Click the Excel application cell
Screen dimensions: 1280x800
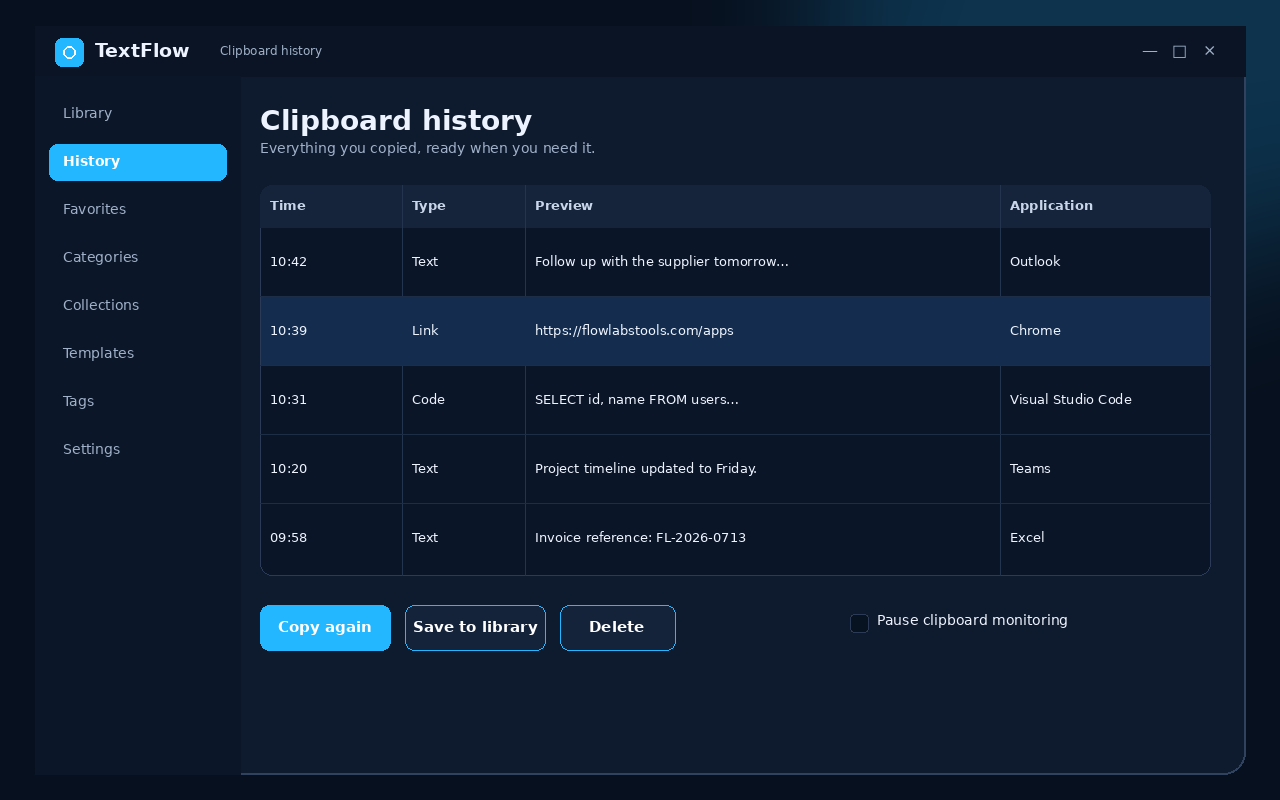coord(1105,539)
